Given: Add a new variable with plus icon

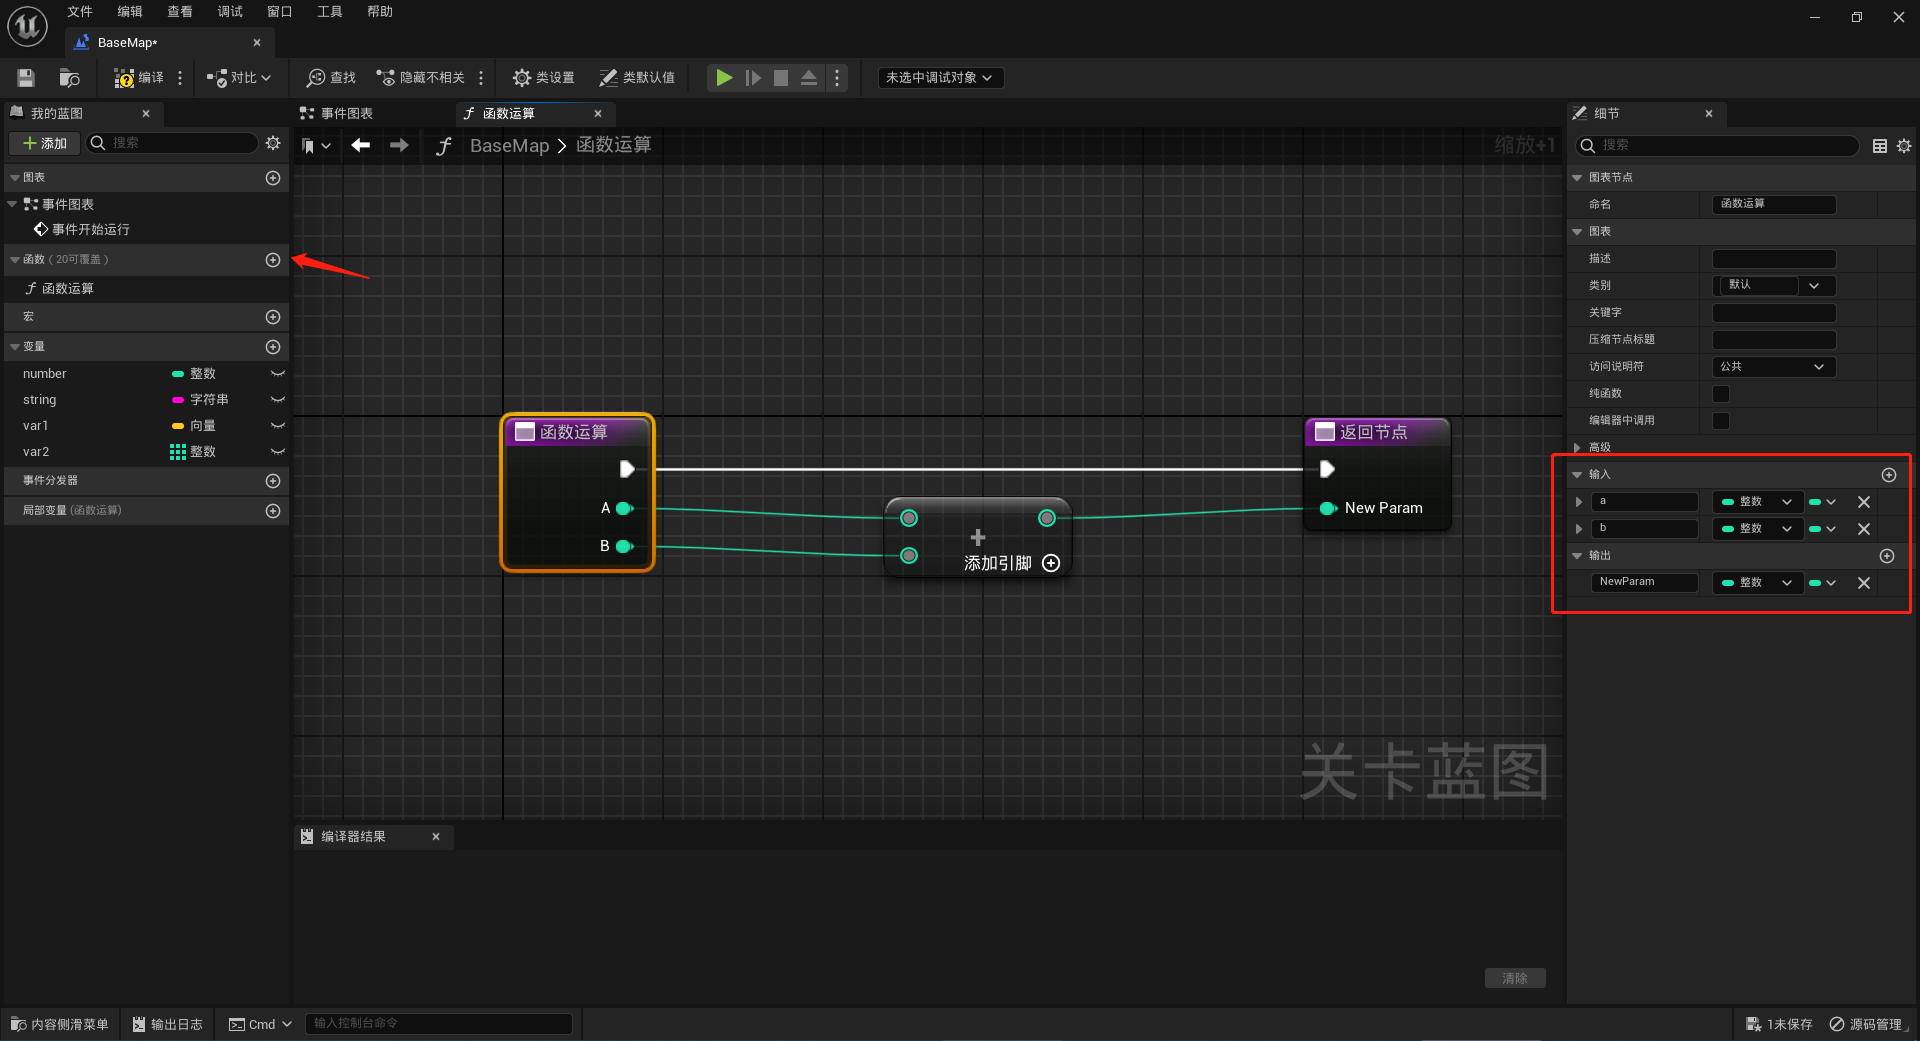Looking at the screenshot, I should coord(273,347).
